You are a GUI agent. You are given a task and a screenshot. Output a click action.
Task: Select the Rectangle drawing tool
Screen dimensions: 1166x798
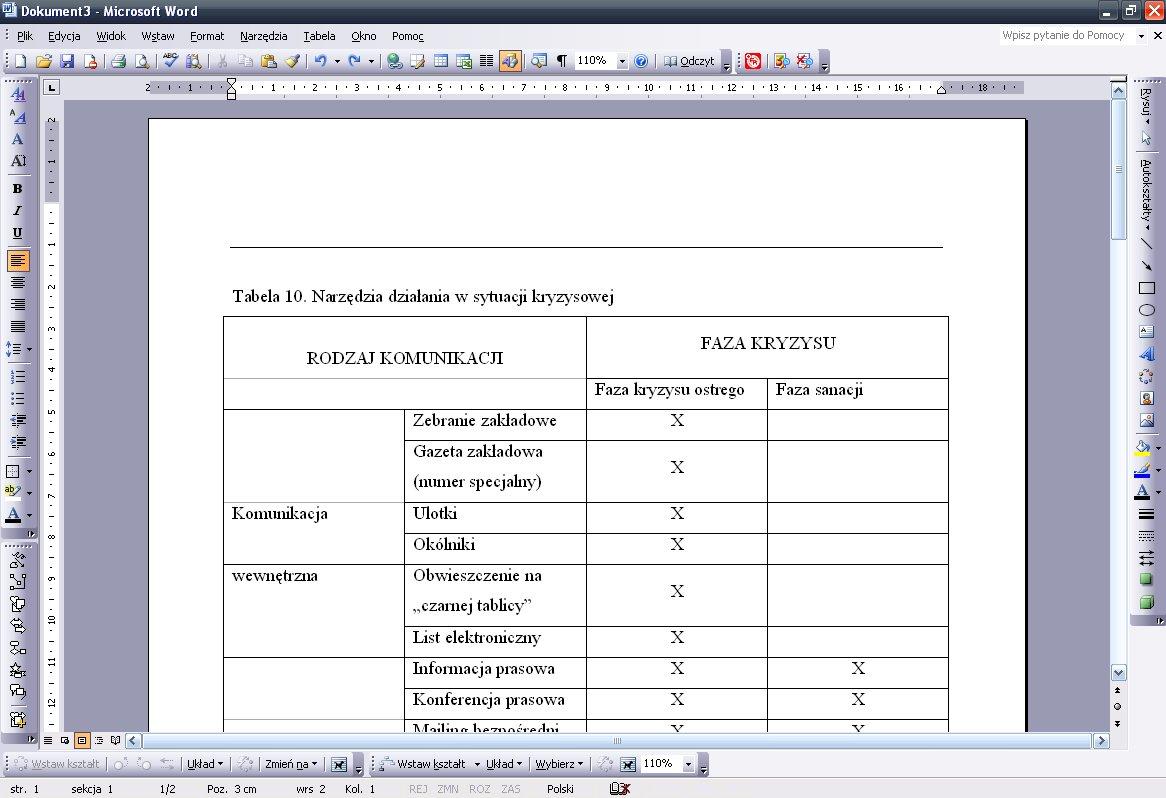coord(1147,288)
